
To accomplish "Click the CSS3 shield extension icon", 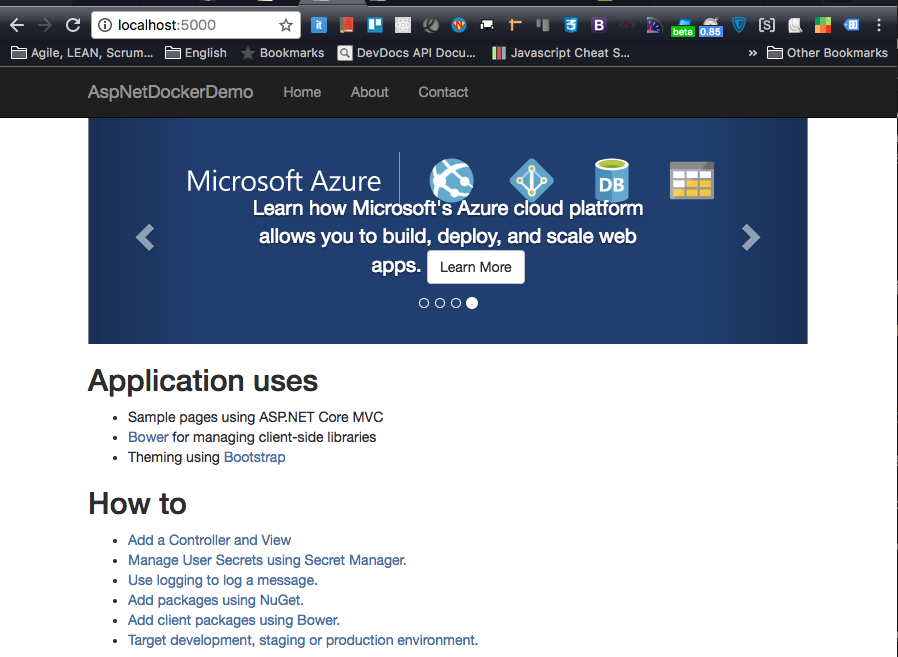I will tap(570, 25).
